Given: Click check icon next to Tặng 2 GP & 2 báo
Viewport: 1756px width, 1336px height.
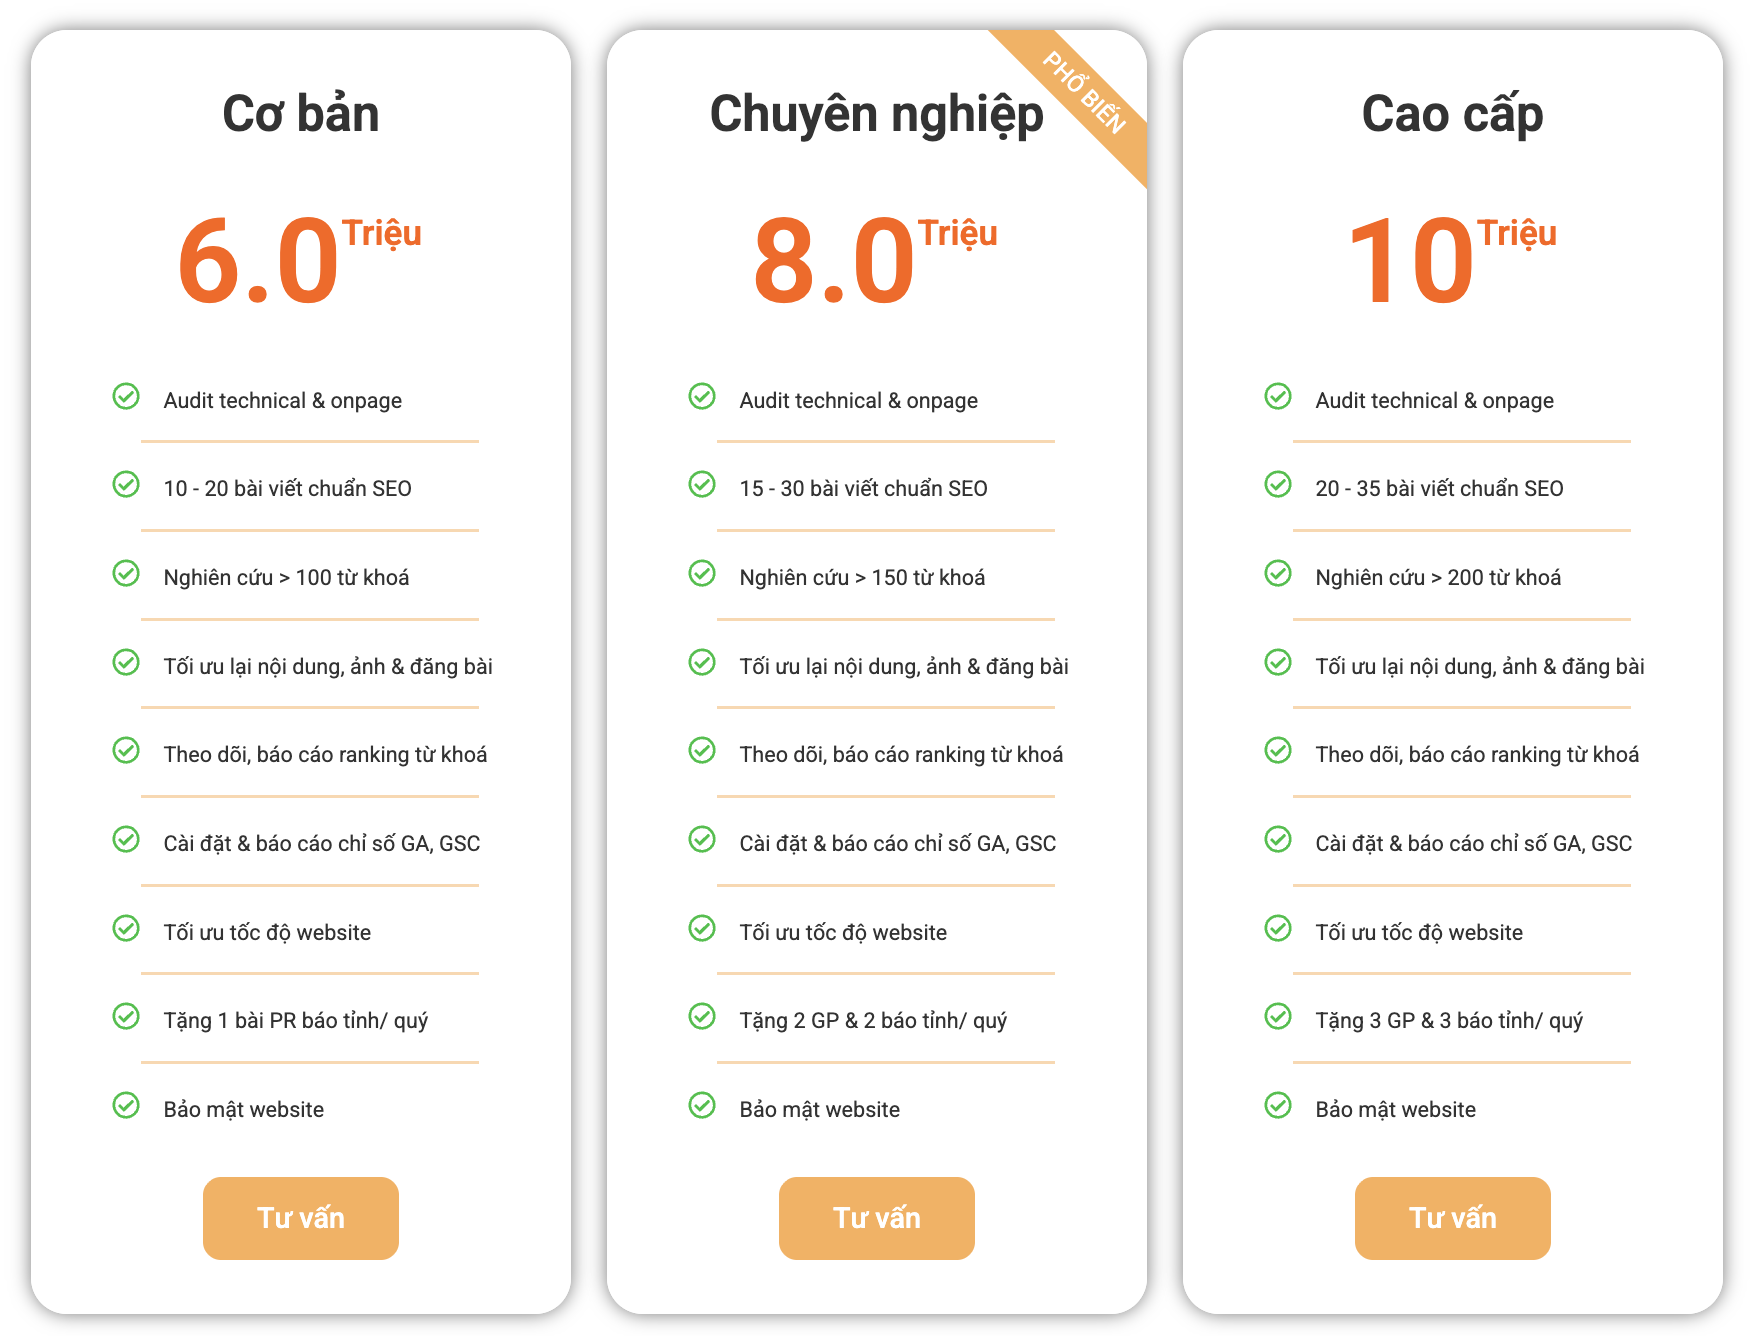Looking at the screenshot, I should (x=702, y=1017).
